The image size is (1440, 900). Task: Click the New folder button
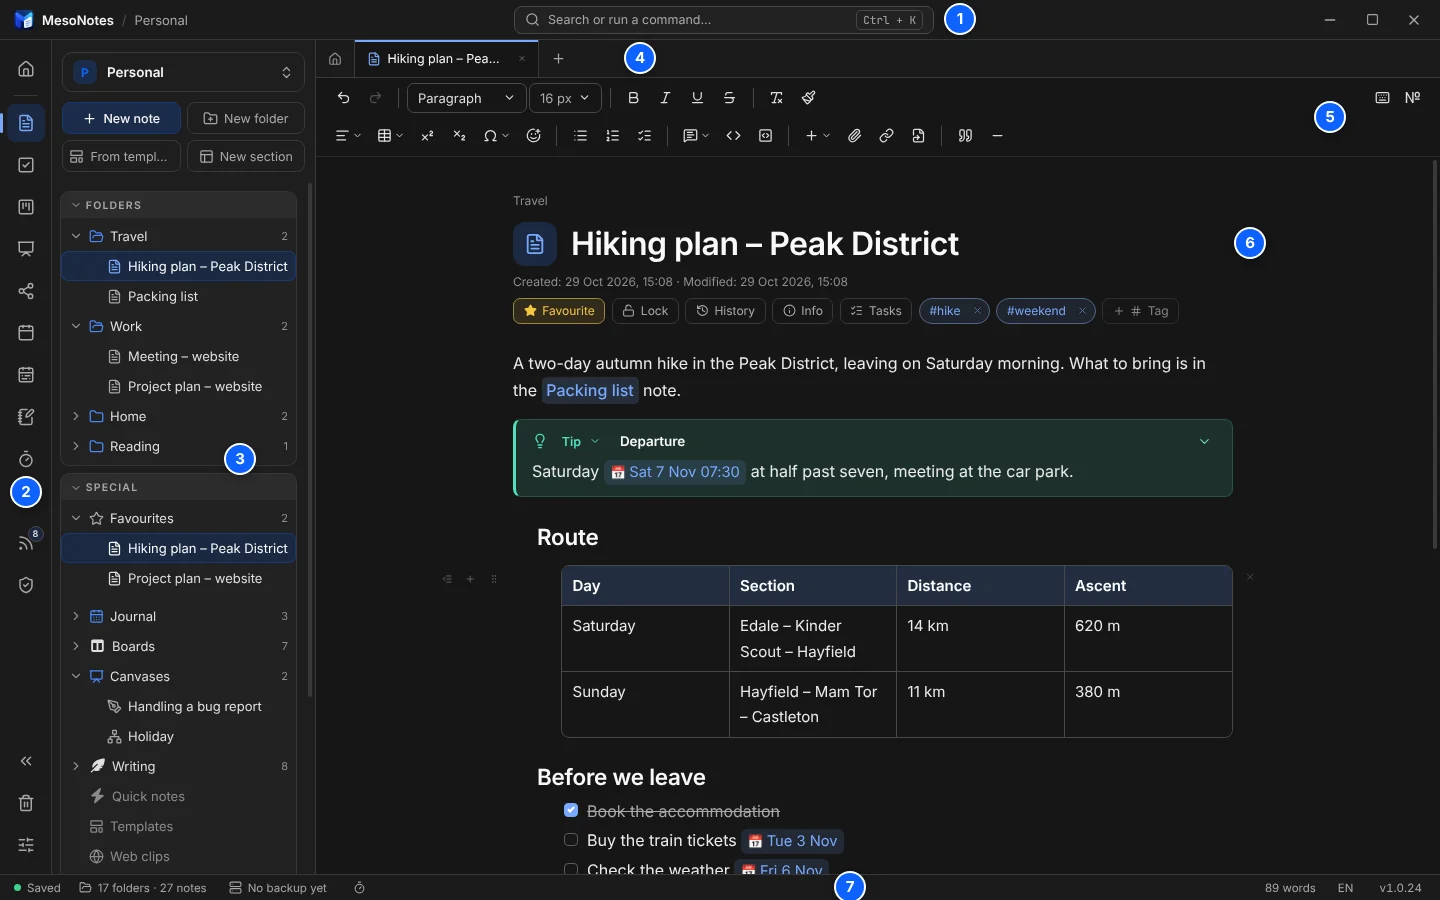(245, 118)
